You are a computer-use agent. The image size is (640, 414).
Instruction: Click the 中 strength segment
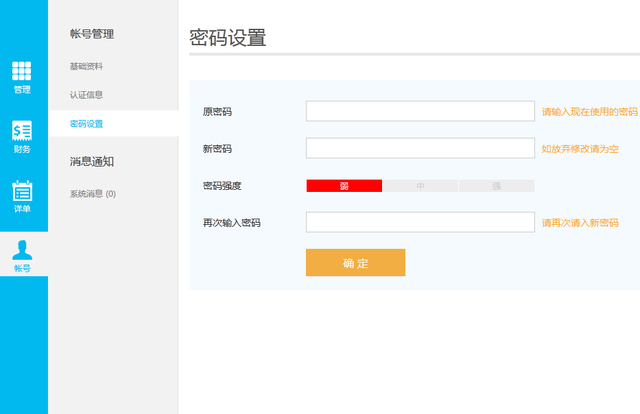click(x=420, y=186)
